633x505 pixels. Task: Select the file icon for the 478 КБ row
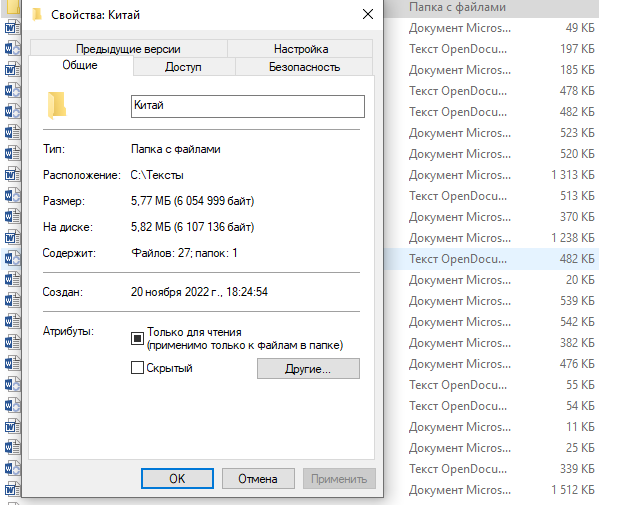pos(12,91)
